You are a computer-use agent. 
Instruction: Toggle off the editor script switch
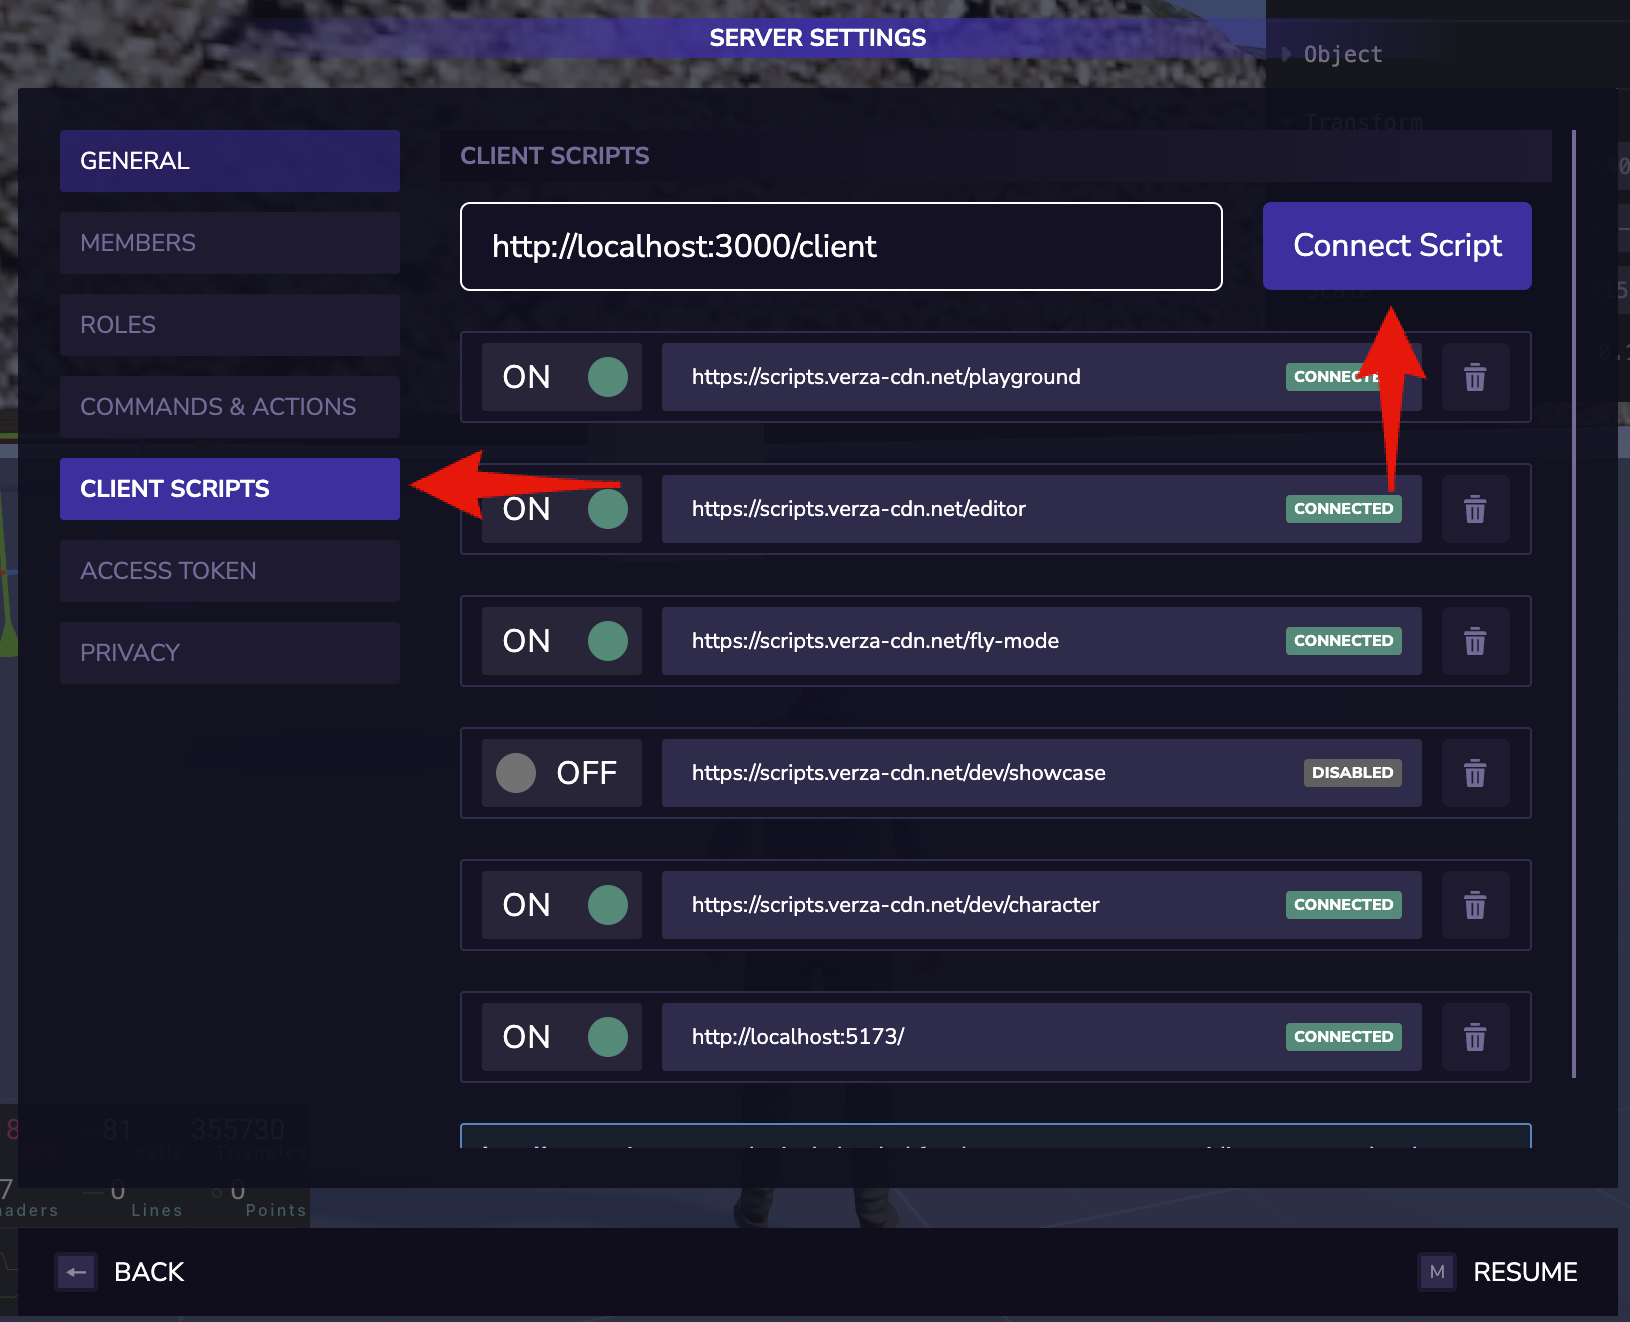point(562,509)
